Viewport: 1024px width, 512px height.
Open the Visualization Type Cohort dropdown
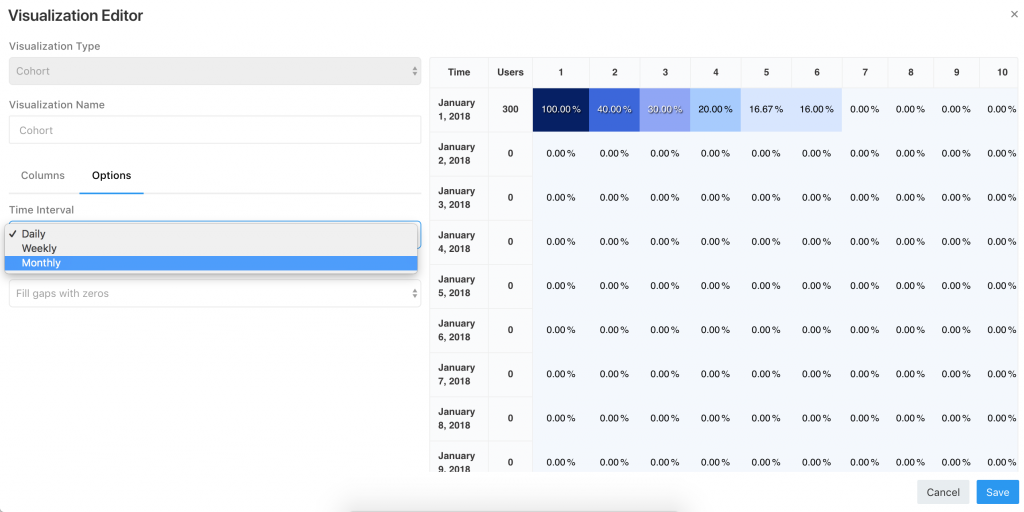tap(215, 71)
